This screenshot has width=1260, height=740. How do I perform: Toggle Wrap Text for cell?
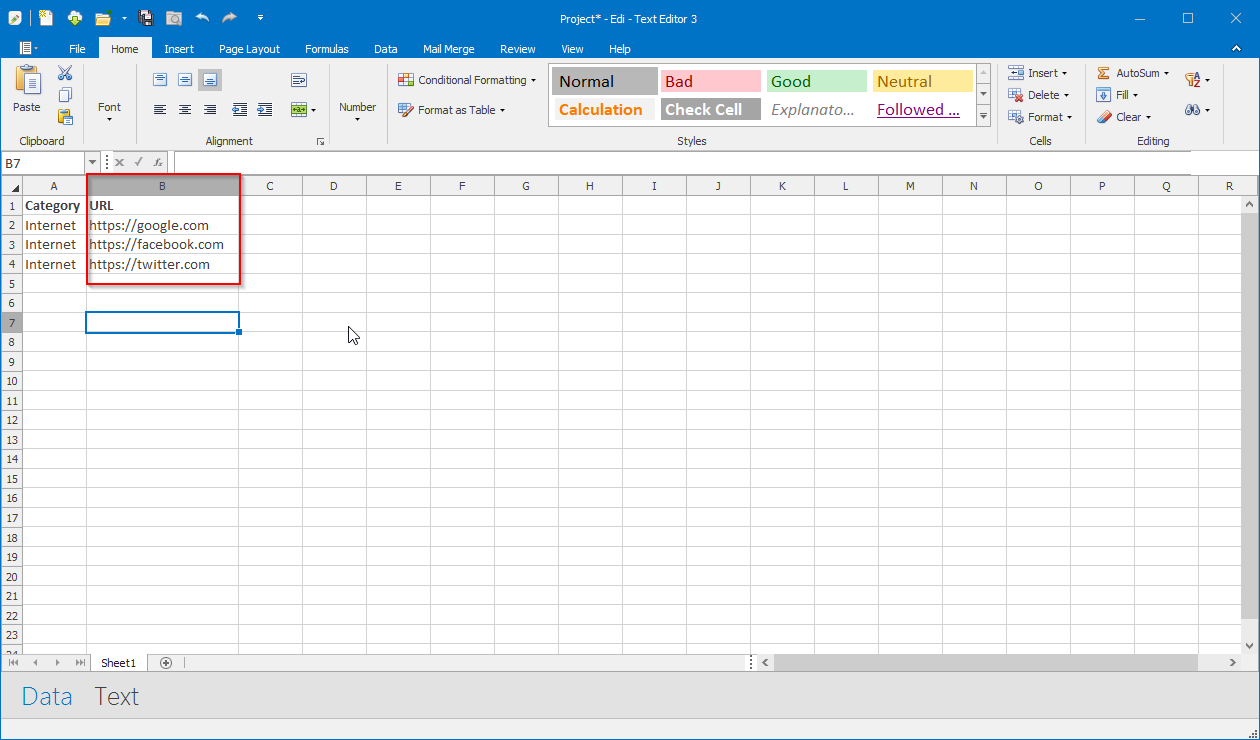(x=299, y=80)
